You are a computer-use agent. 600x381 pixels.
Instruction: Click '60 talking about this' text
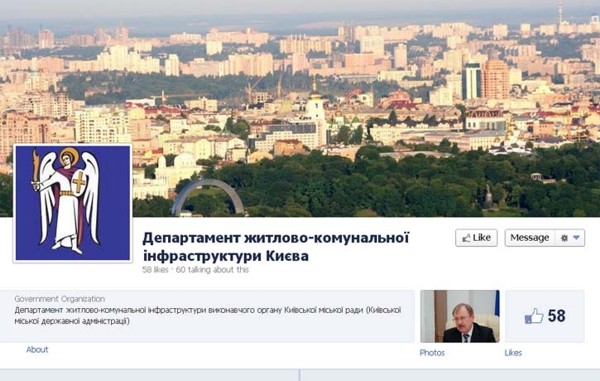(x=212, y=270)
